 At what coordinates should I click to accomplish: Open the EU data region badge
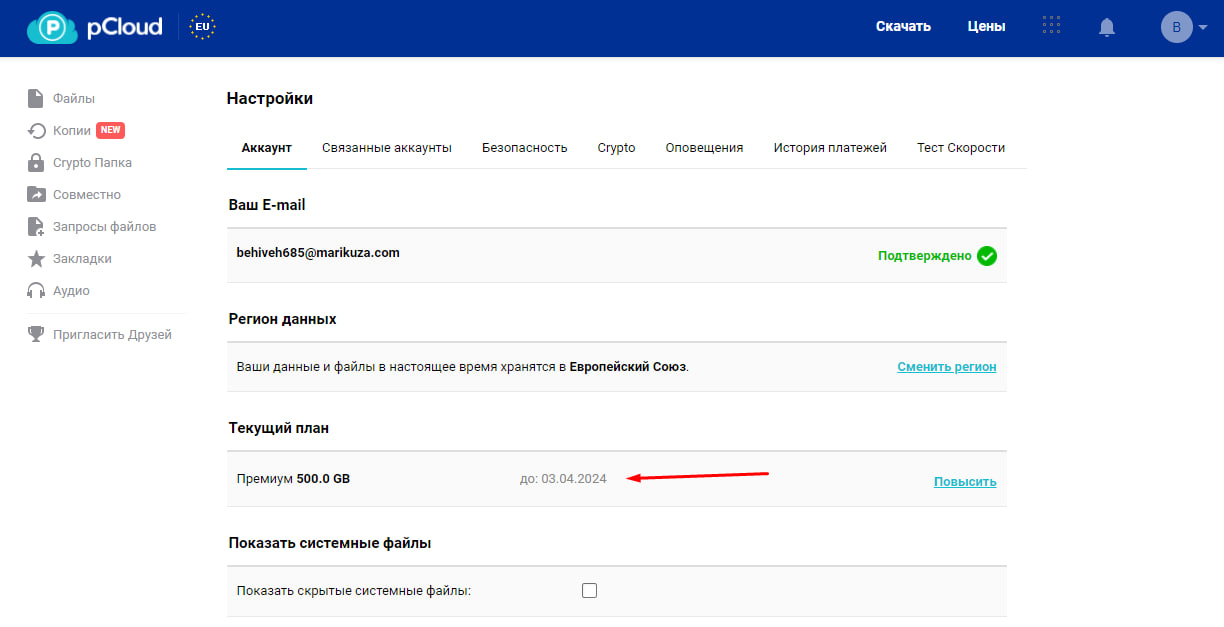click(202, 27)
